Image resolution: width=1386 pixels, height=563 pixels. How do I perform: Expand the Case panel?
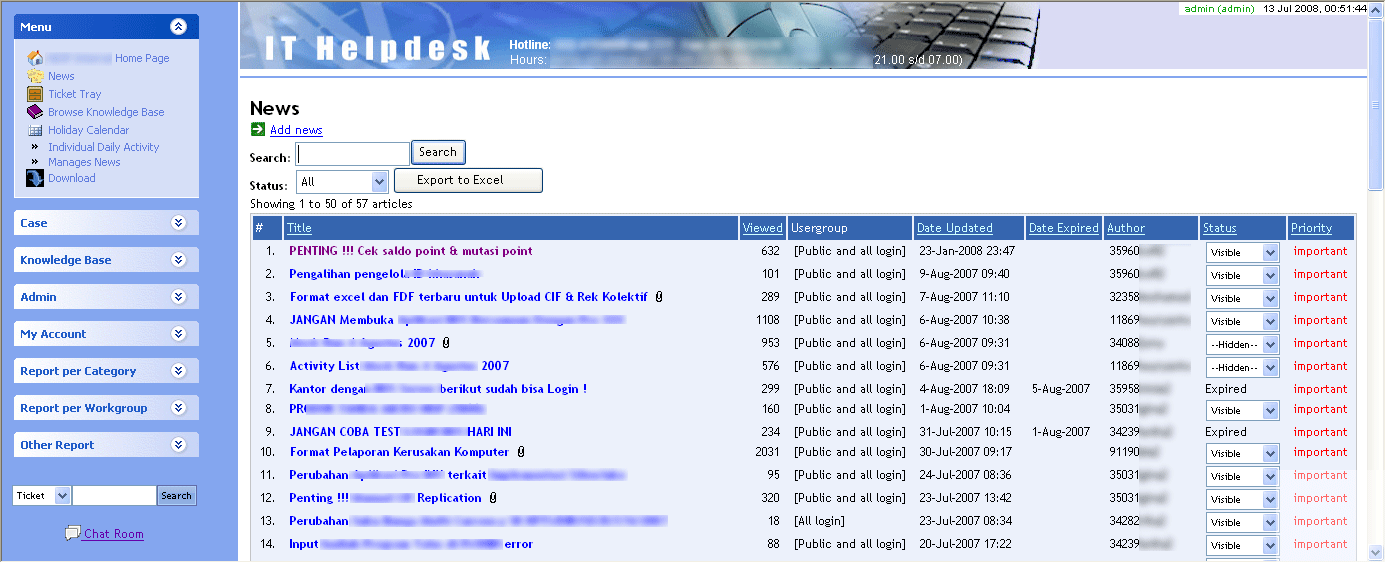point(178,223)
